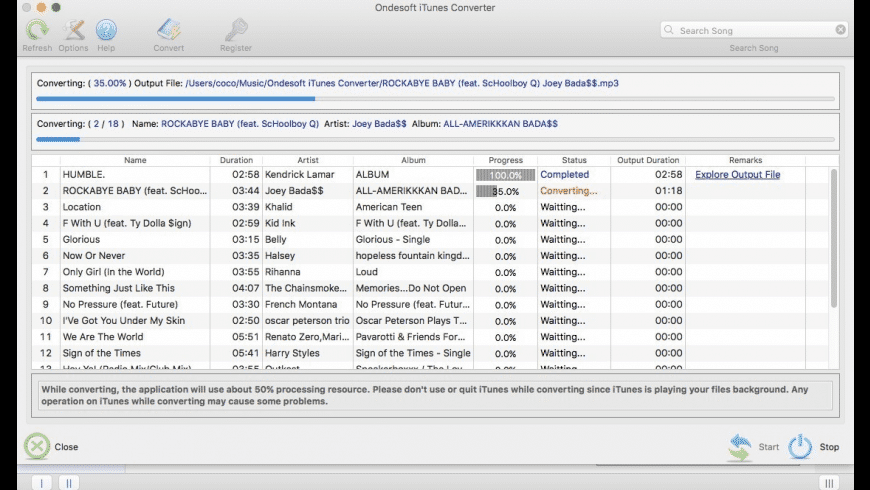Screen dimensions: 870x490
Task: Clear the search field with X icon
Action: pos(841,30)
